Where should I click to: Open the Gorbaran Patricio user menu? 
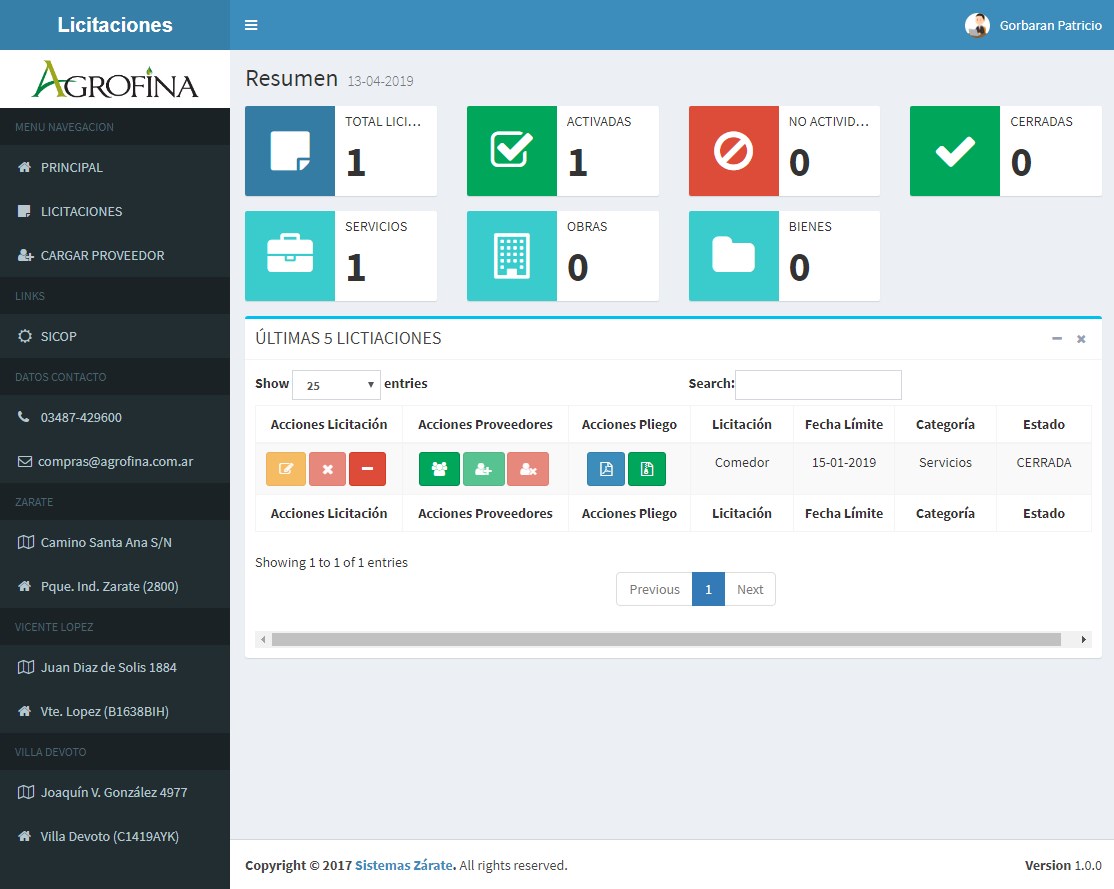pos(1035,26)
